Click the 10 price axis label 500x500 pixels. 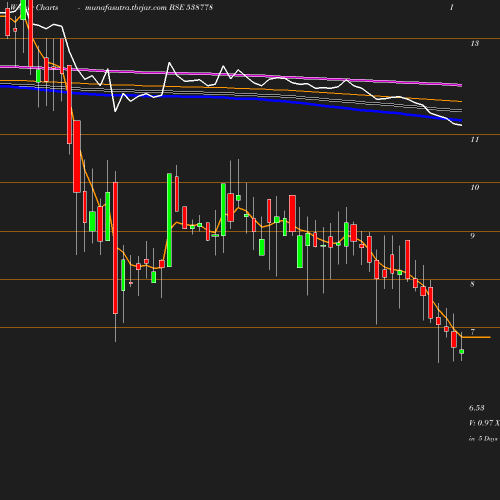475,188
